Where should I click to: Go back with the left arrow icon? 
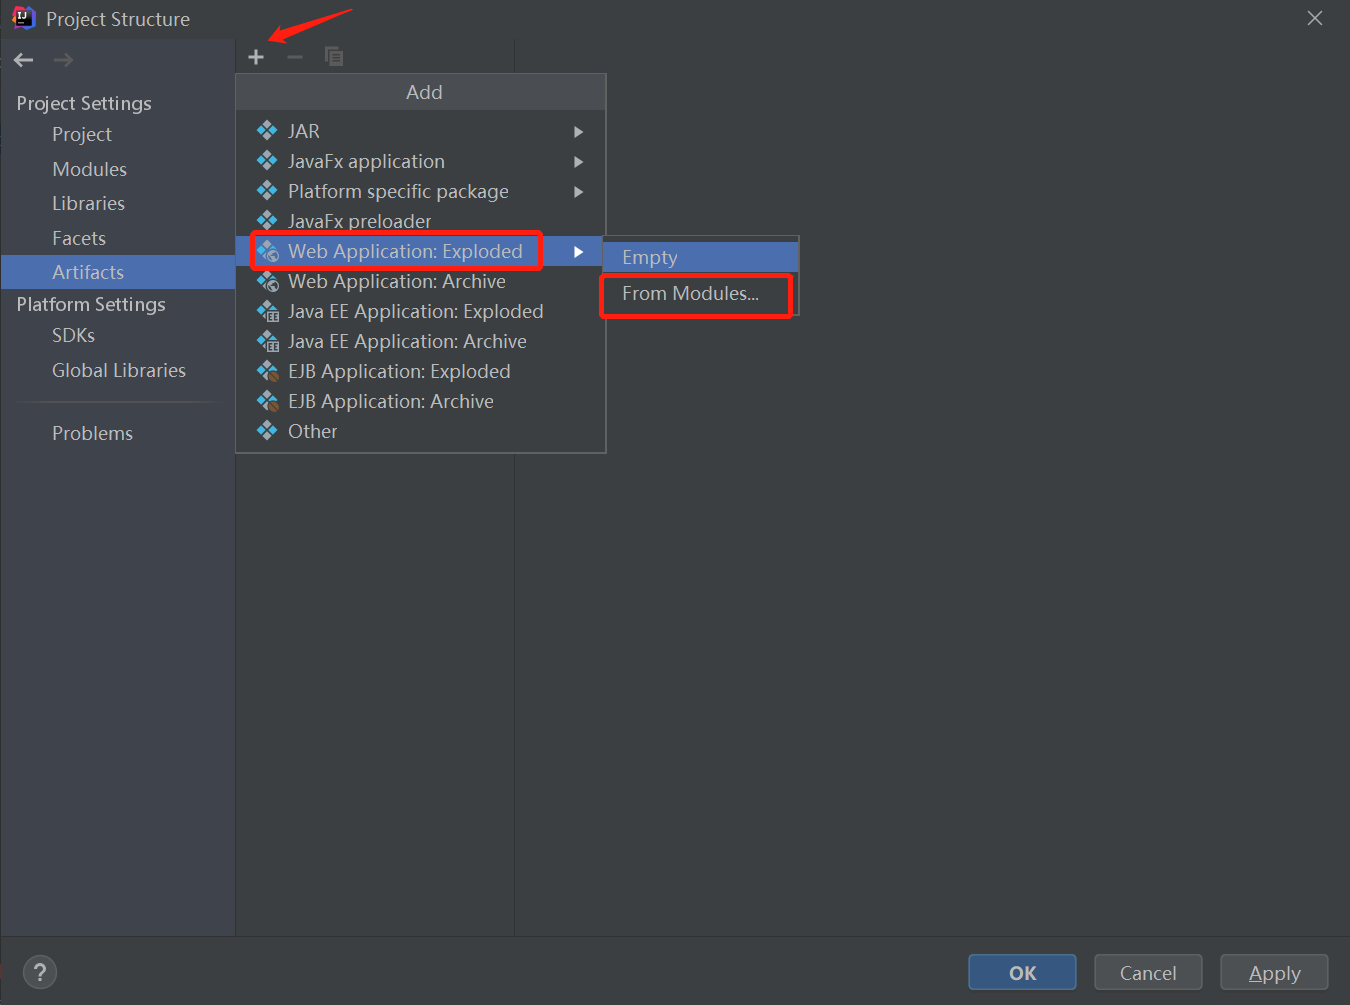(x=24, y=60)
